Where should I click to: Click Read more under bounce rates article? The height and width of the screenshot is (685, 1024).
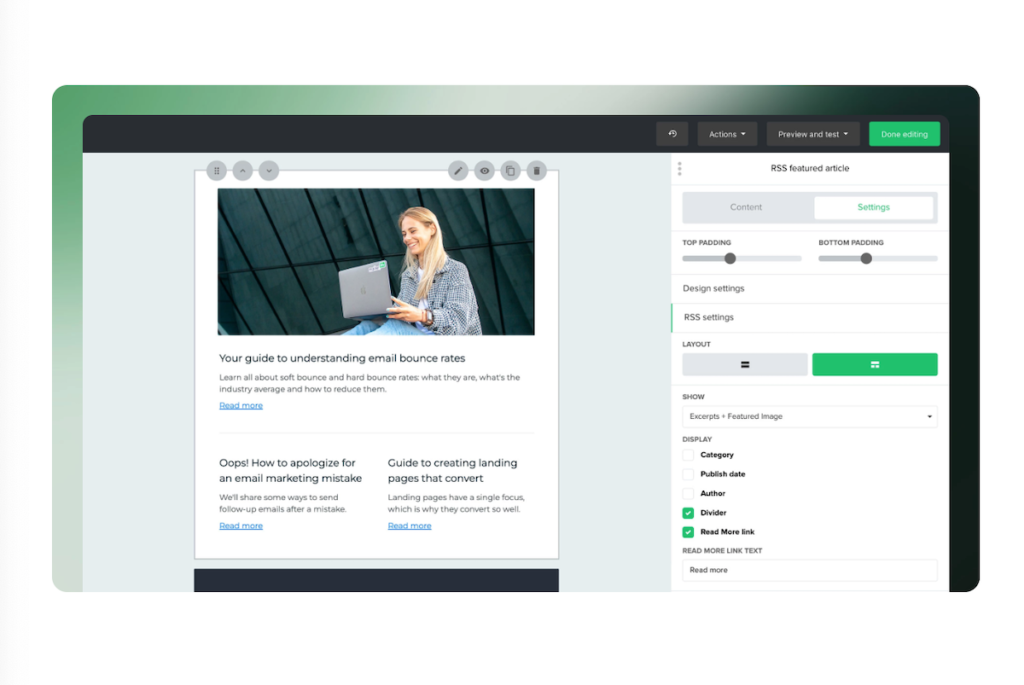tap(241, 406)
